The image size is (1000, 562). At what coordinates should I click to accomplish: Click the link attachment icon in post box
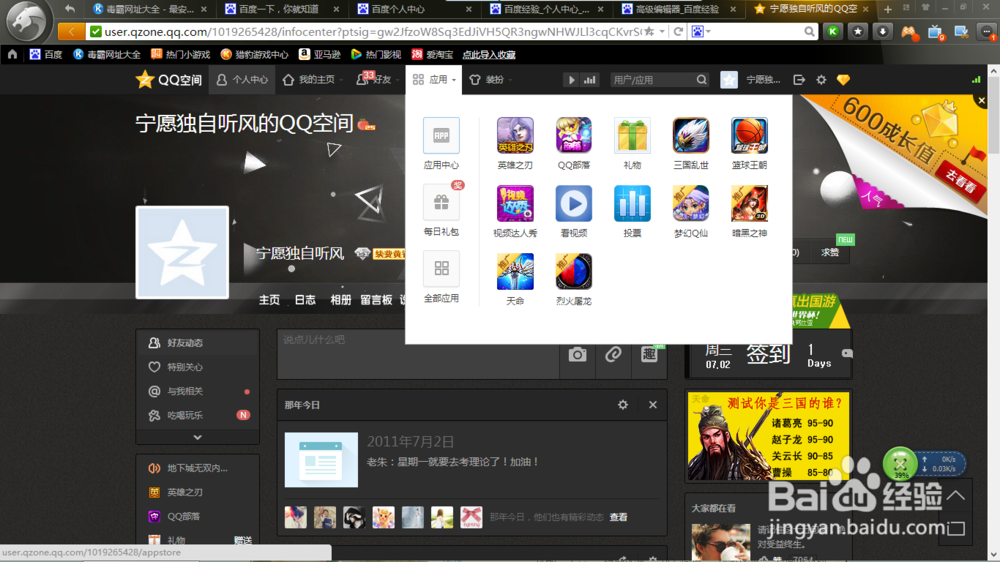[x=613, y=354]
